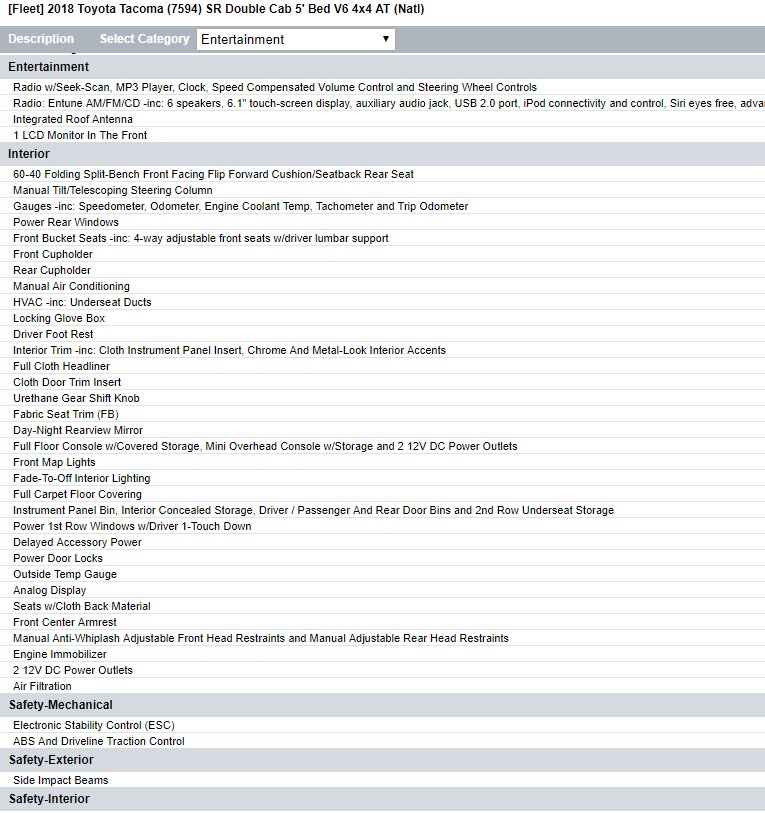Select the Interior section header
765x813 pixels.
pyautogui.click(x=382, y=154)
